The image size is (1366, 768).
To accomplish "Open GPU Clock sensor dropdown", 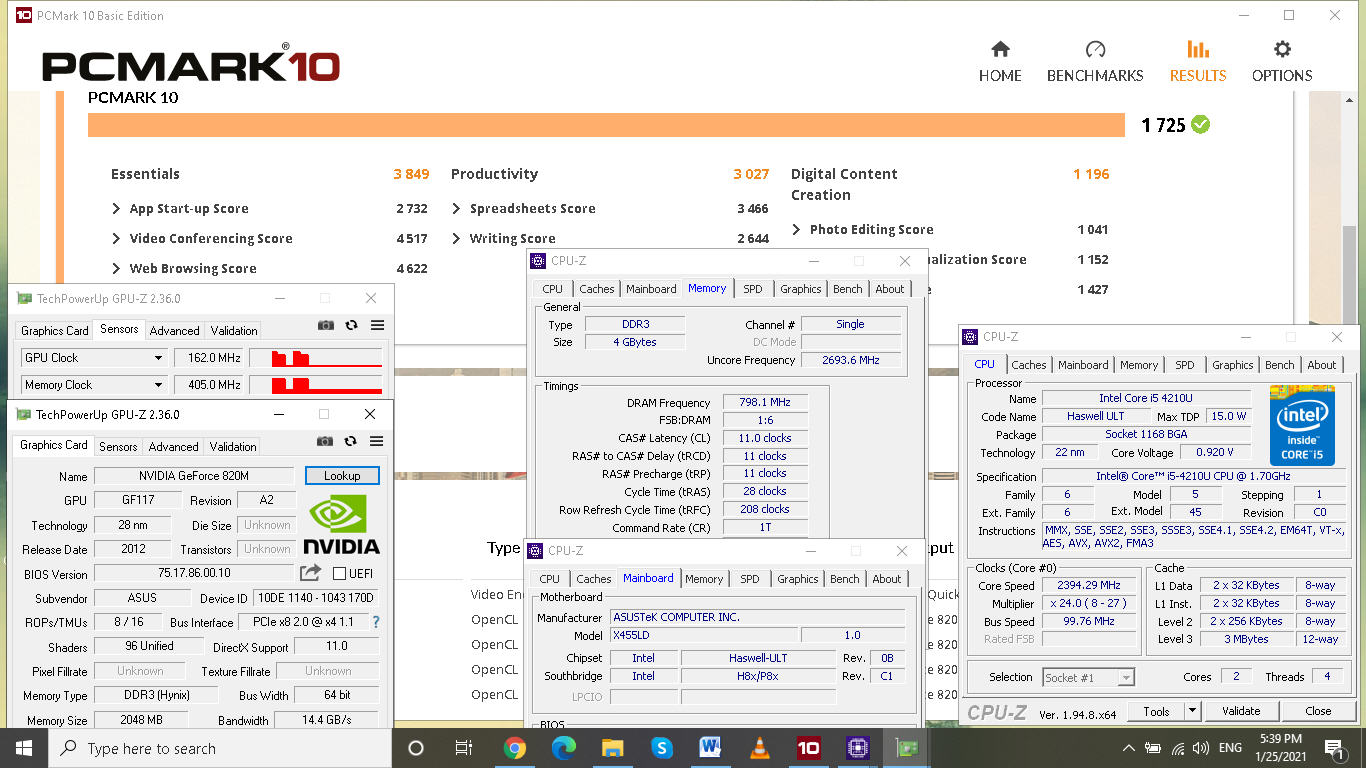I will click(x=158, y=358).
